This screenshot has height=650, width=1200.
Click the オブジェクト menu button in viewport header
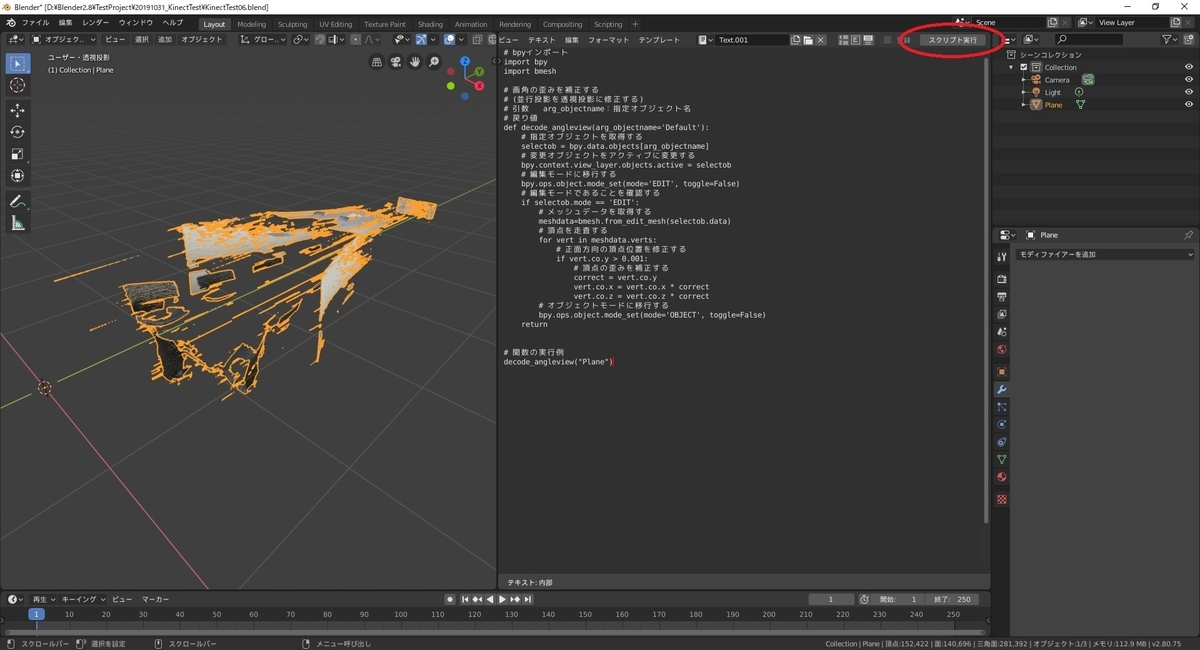[x=202, y=40]
